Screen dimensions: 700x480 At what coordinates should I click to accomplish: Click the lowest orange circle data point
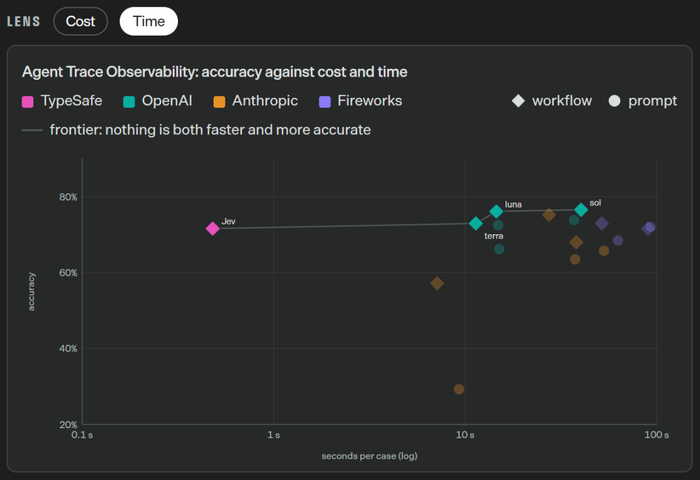pyautogui.click(x=459, y=389)
